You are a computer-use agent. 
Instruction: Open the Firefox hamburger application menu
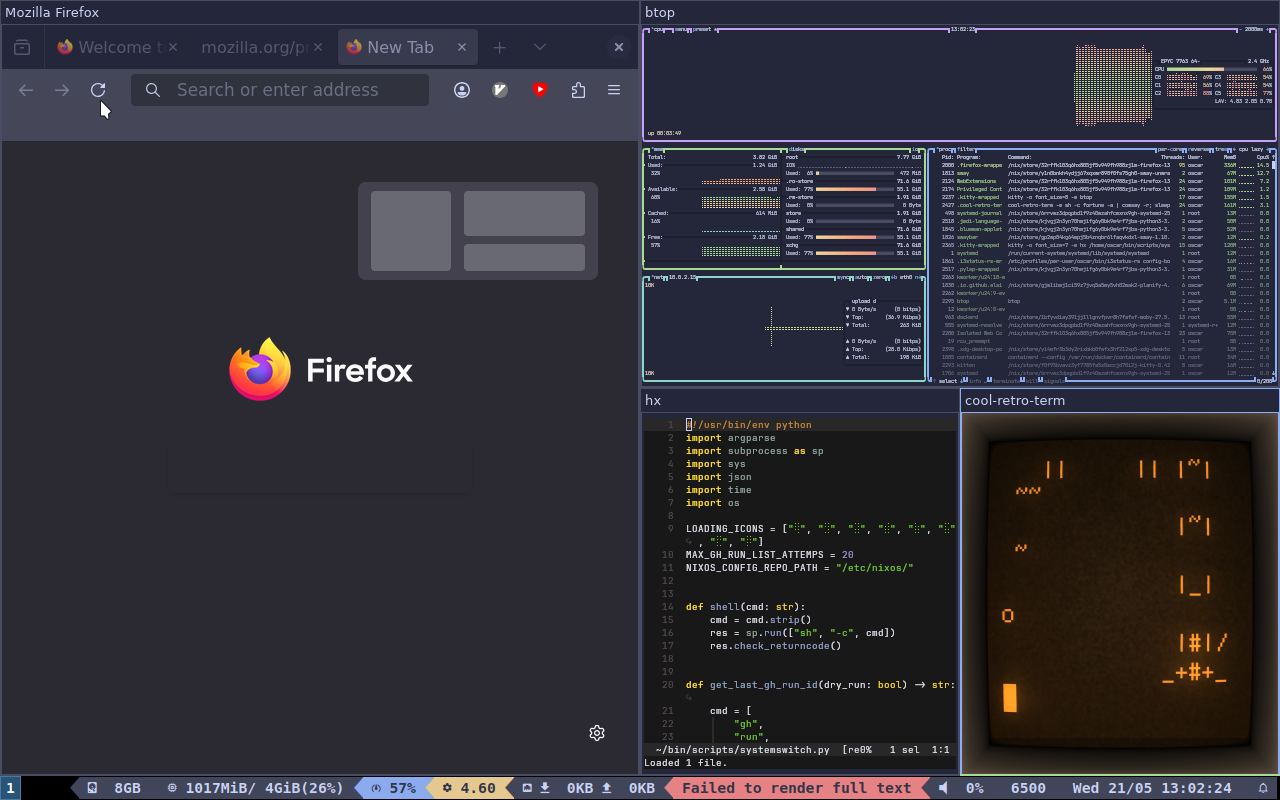tap(614, 90)
